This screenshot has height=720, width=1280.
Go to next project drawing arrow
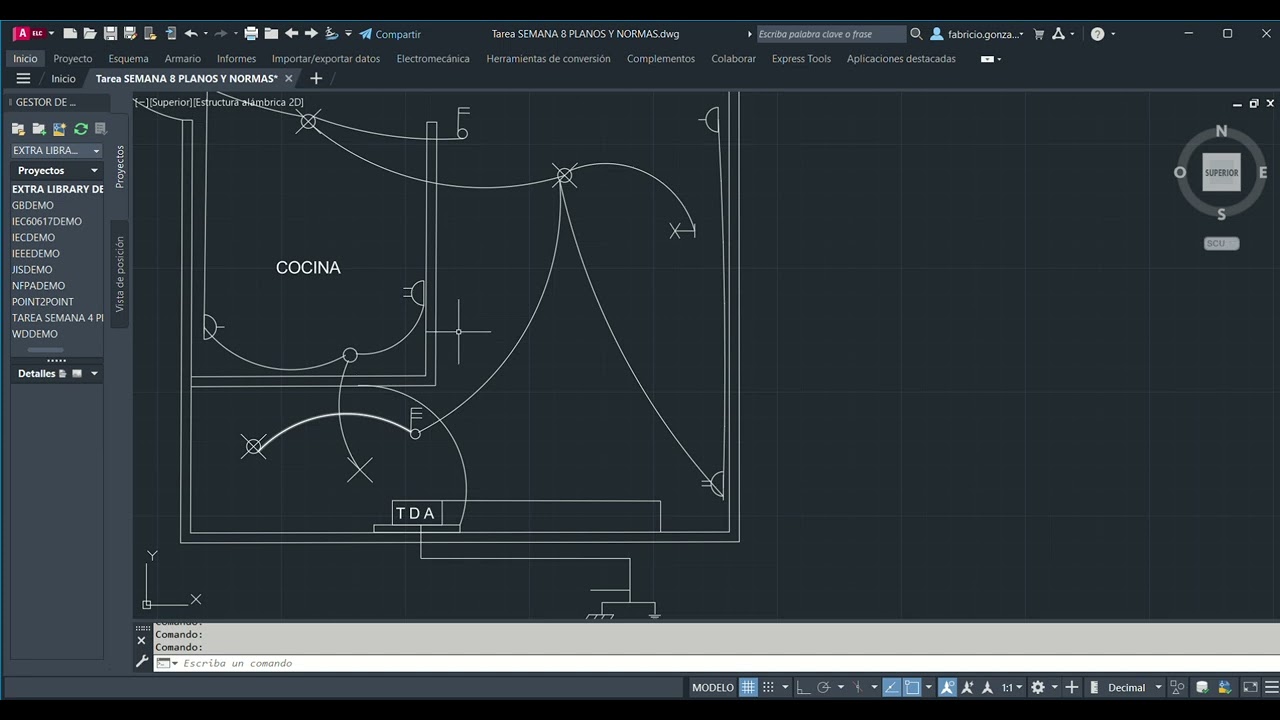tap(311, 34)
